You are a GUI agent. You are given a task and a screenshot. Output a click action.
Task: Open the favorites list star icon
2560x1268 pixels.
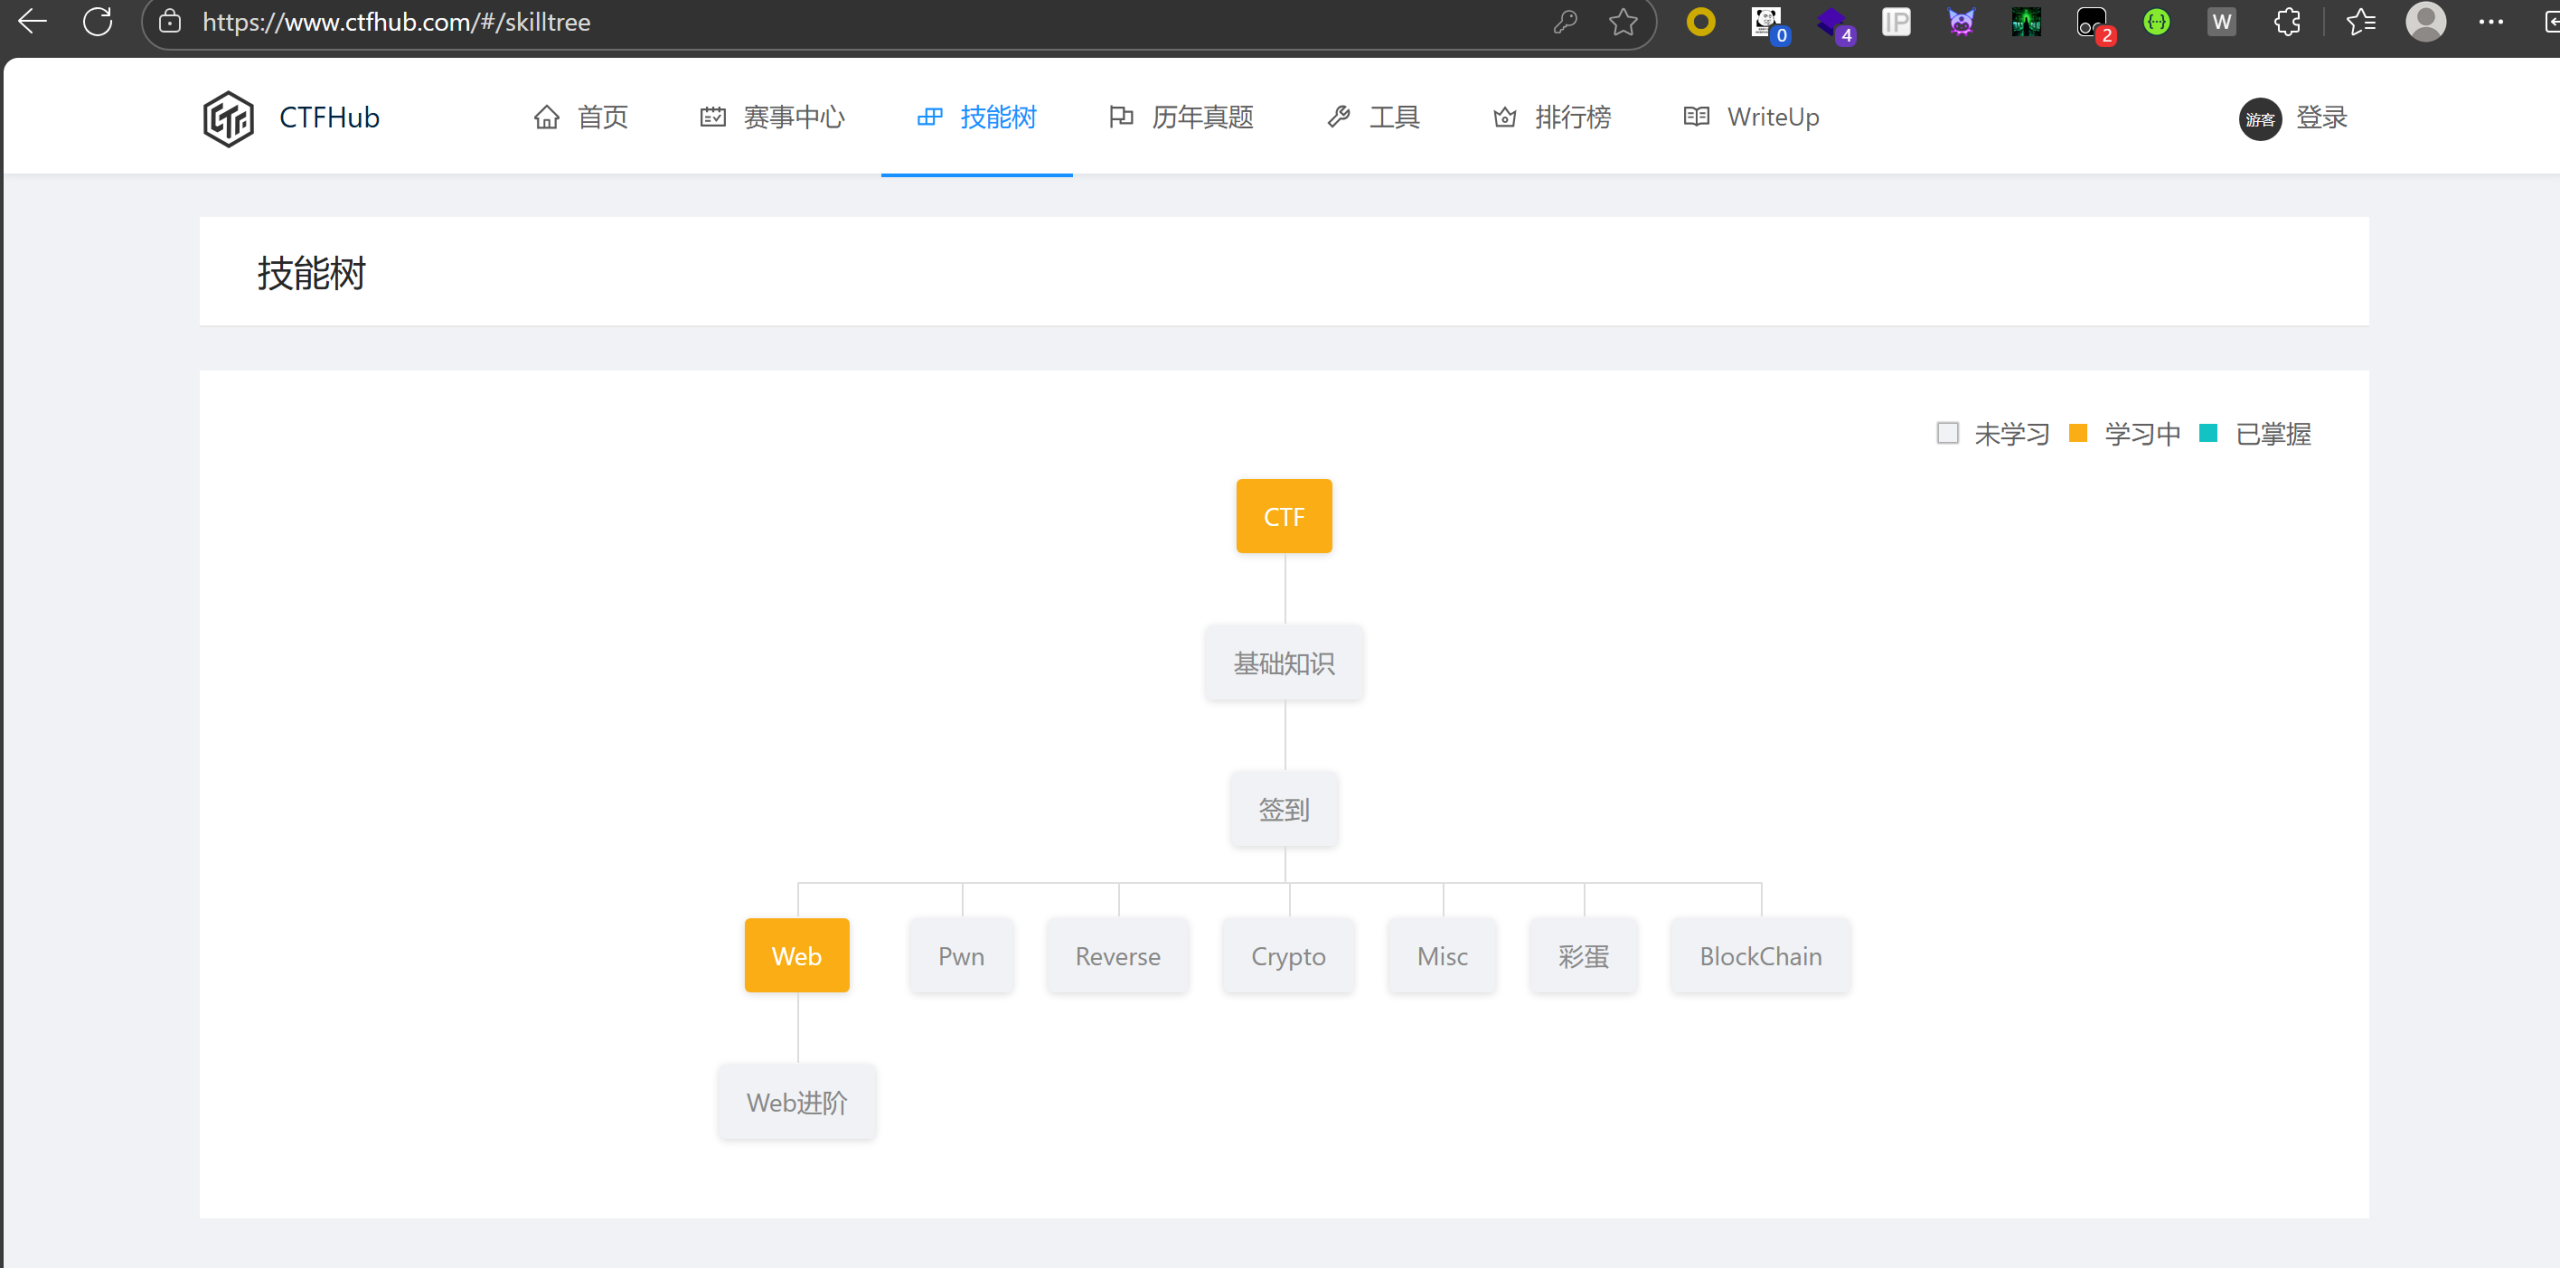[x=2360, y=22]
